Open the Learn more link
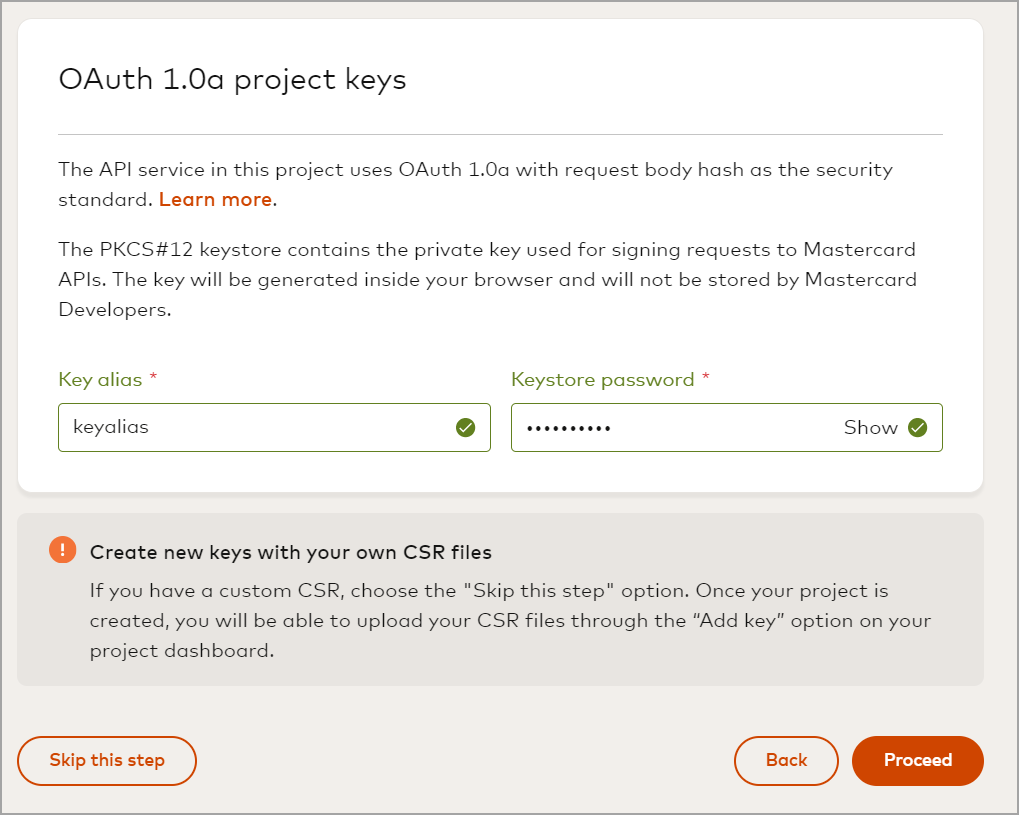This screenshot has width=1019, height=815. point(216,199)
